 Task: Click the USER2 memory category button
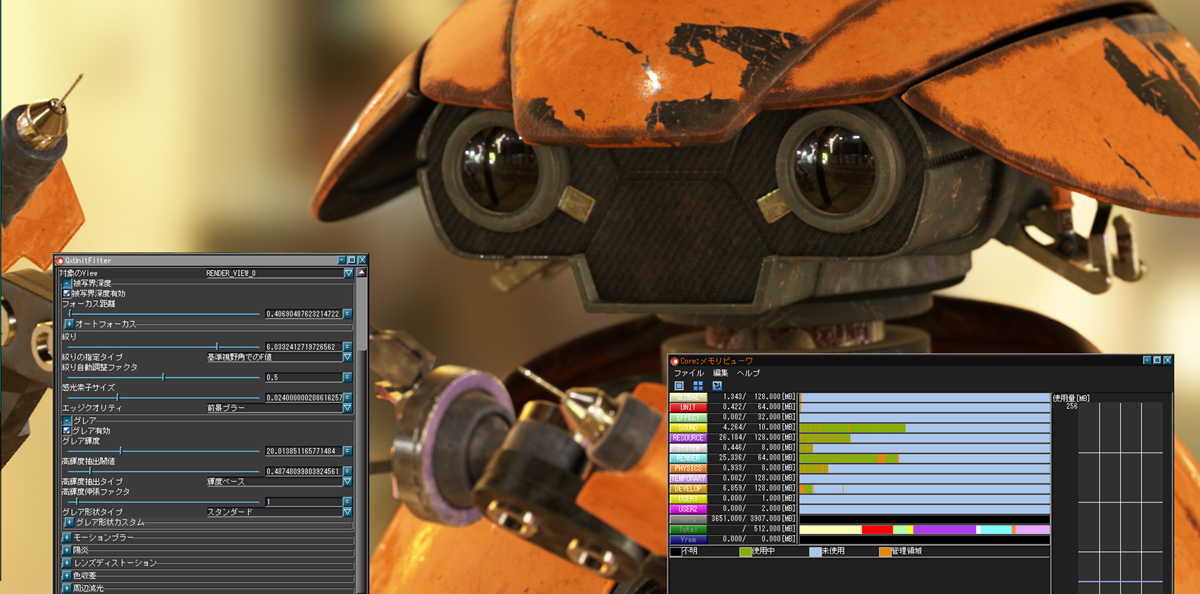click(x=688, y=509)
